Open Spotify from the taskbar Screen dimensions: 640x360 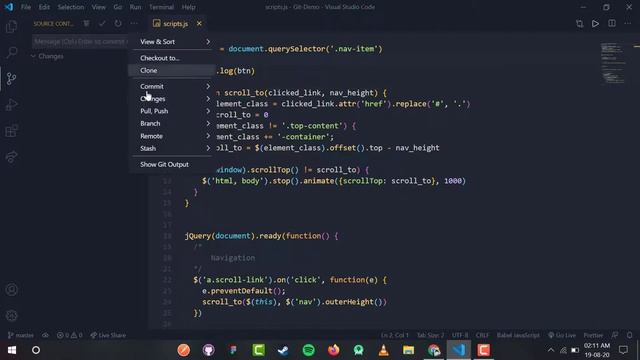[309, 350]
